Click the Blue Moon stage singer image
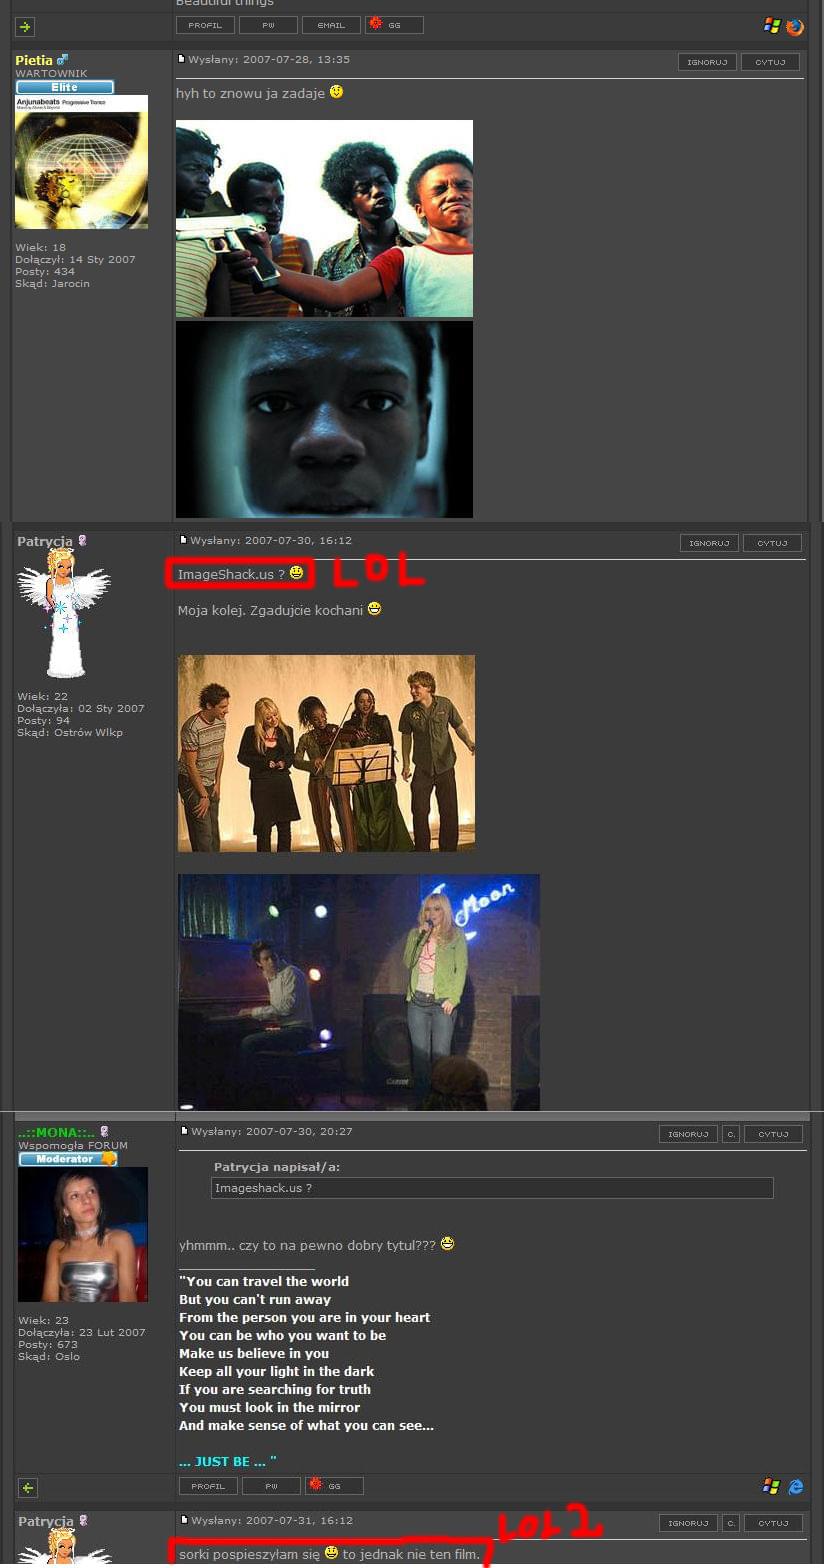The image size is (824, 1568). [358, 992]
